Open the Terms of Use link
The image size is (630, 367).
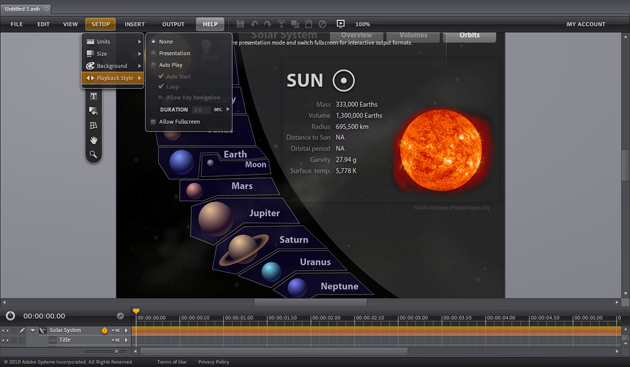pos(172,362)
